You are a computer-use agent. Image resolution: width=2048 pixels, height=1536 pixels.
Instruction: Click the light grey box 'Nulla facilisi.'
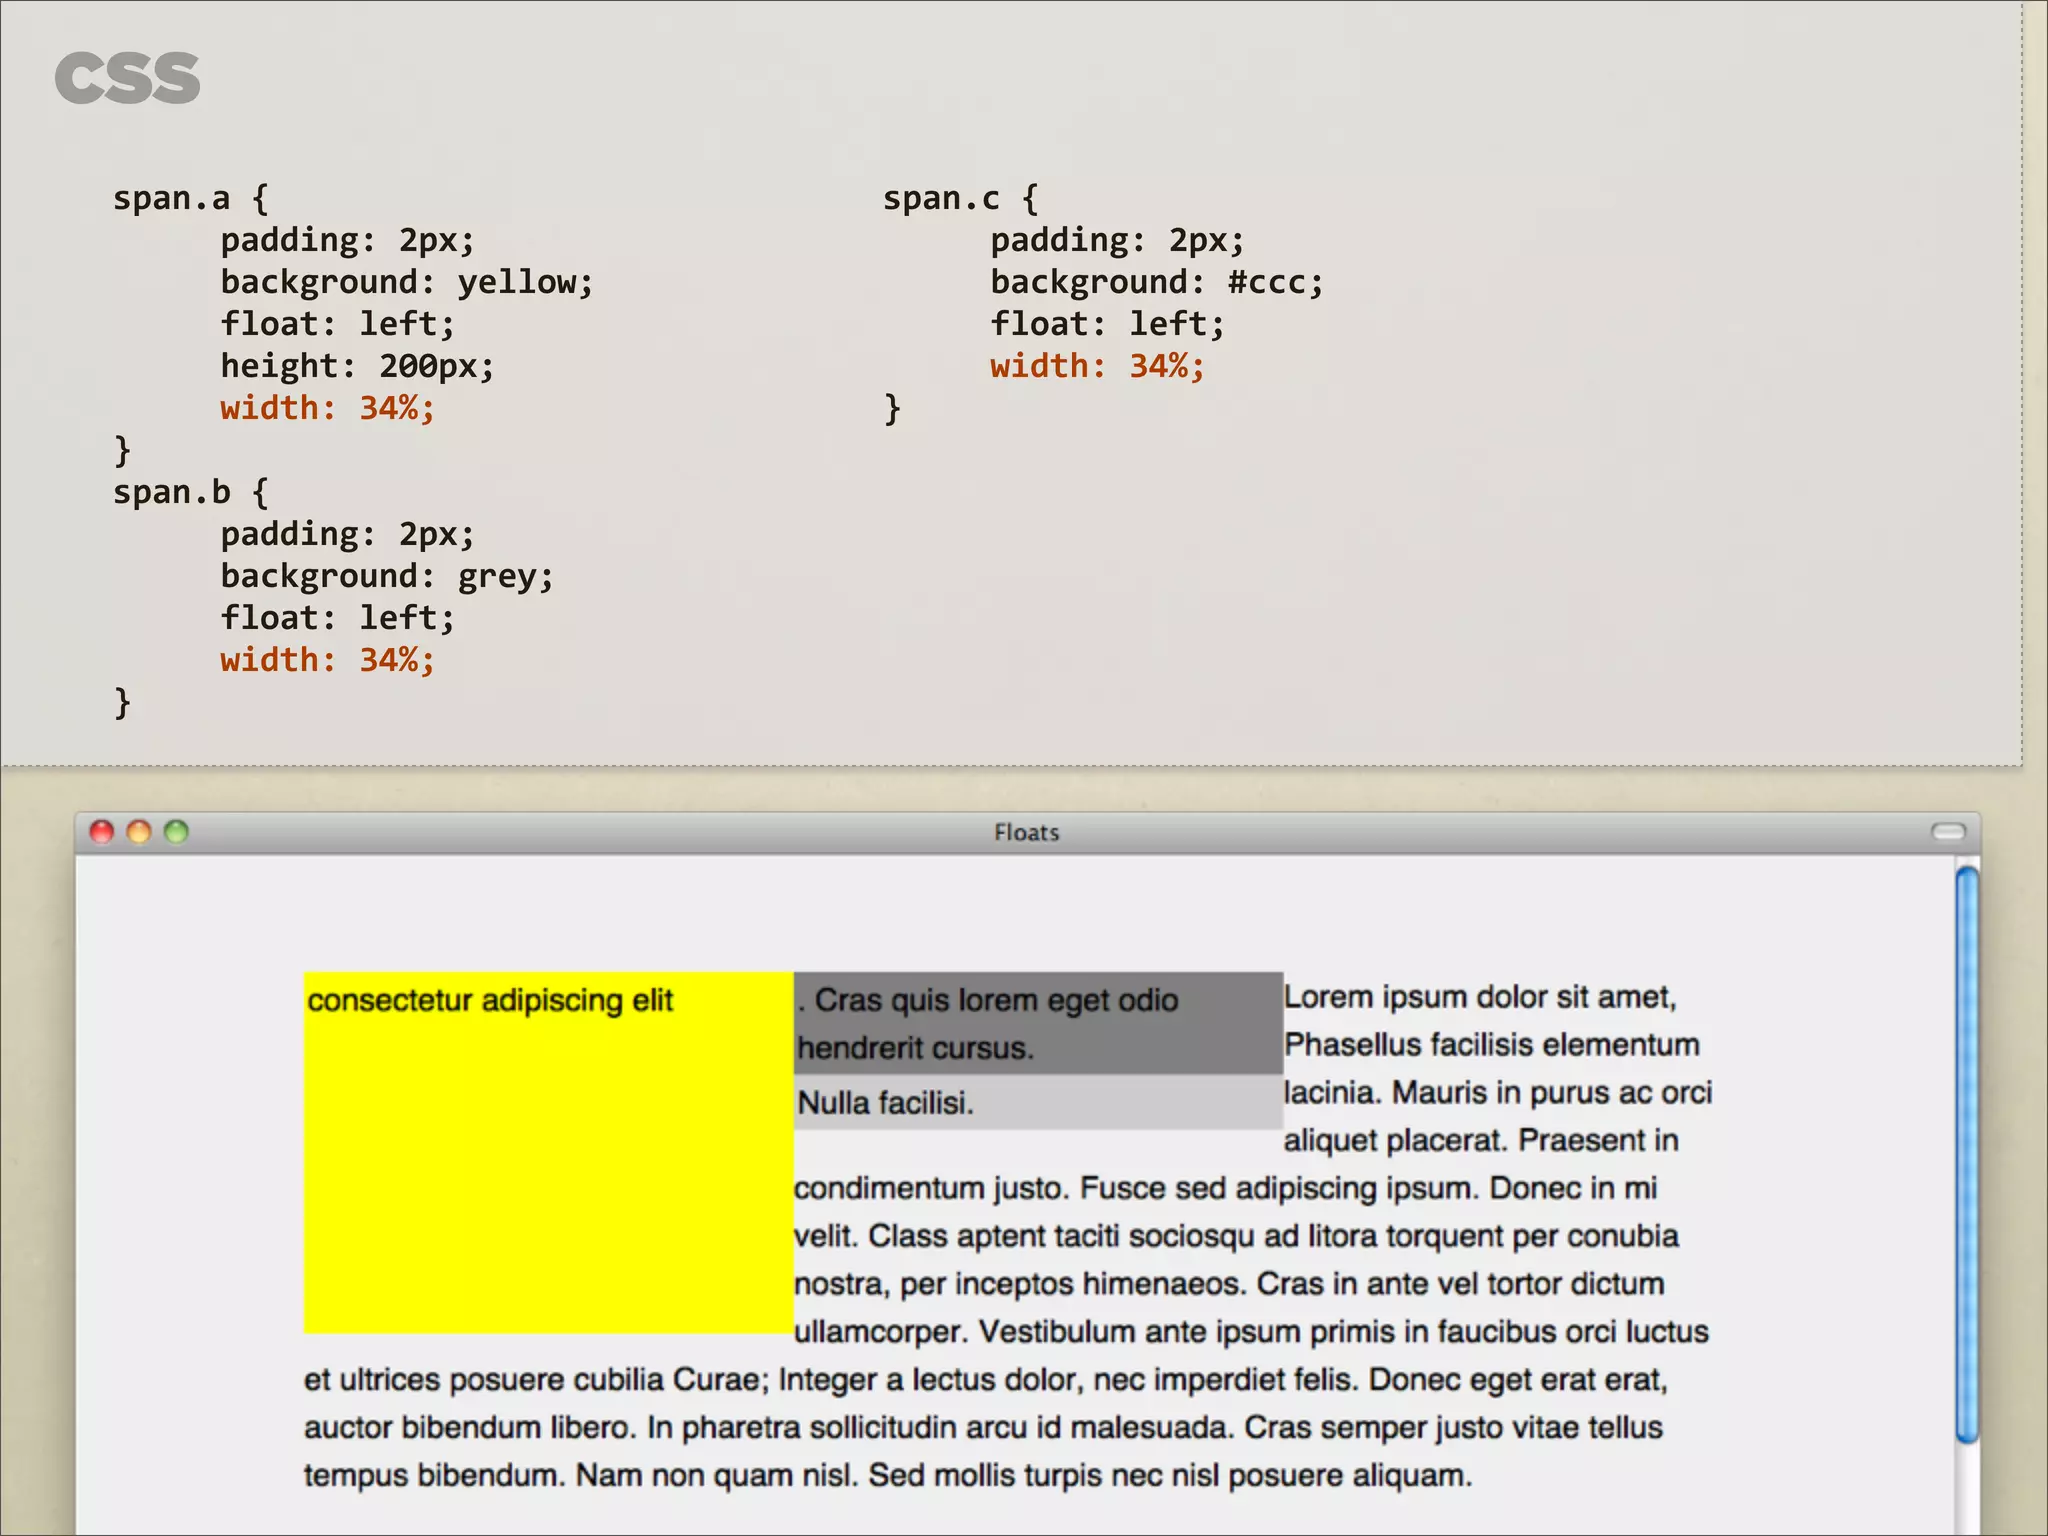tap(1038, 1102)
